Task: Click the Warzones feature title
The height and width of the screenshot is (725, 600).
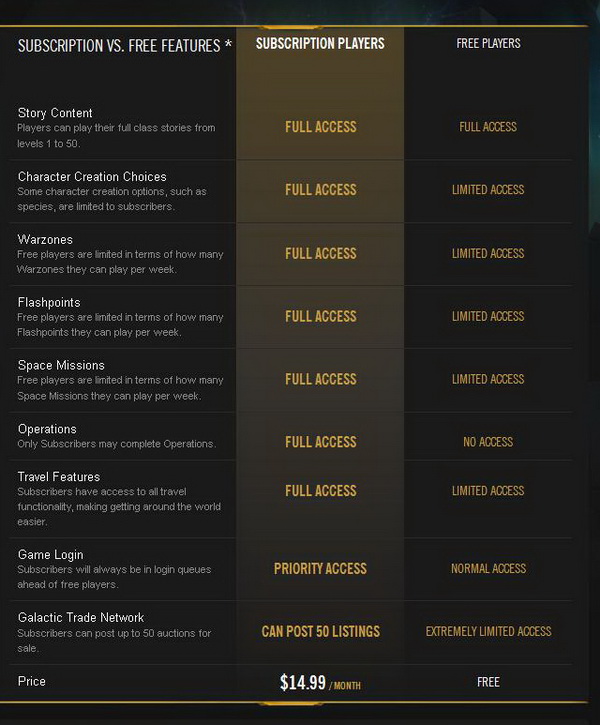Action: 46,240
